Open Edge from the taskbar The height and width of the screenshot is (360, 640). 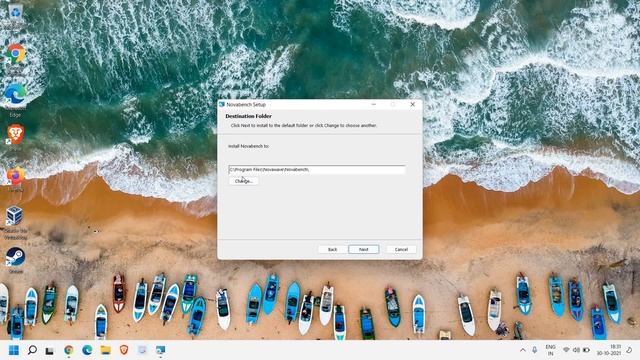point(87,350)
